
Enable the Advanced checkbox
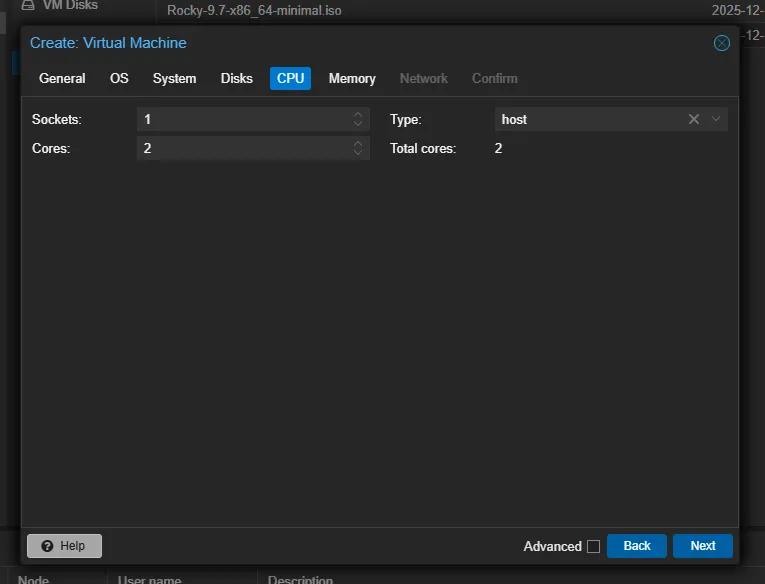[x=593, y=546]
